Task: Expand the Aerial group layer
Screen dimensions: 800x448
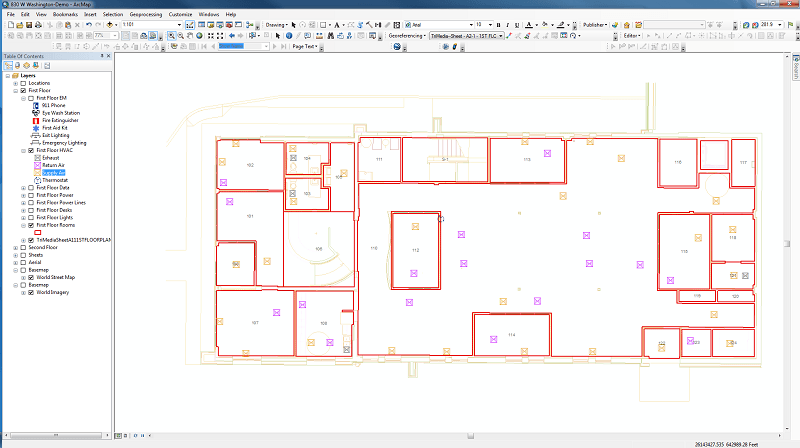Action: pos(15,262)
